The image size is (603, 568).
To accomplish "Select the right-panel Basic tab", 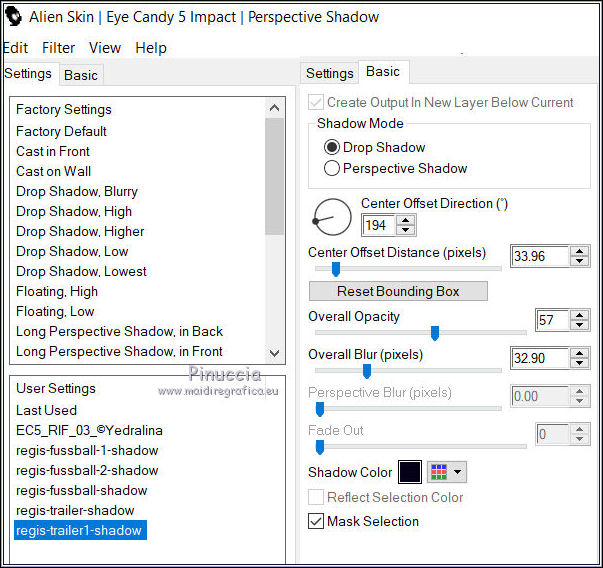I will [x=383, y=72].
